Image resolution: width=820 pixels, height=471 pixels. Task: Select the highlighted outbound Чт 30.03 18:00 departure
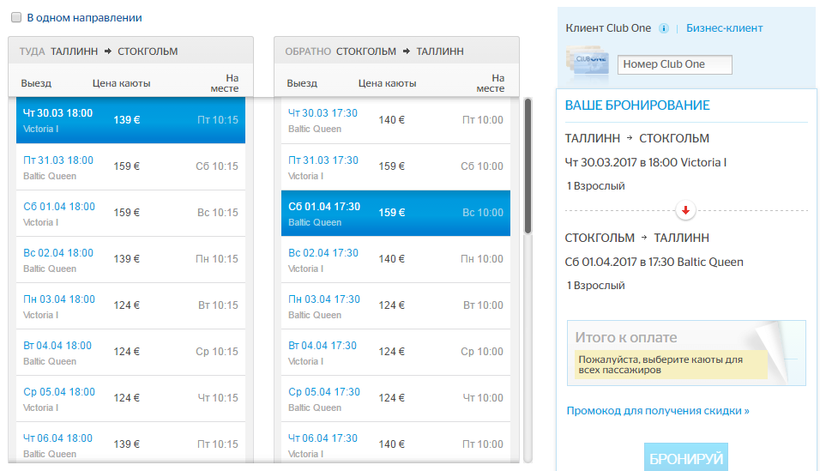click(130, 120)
